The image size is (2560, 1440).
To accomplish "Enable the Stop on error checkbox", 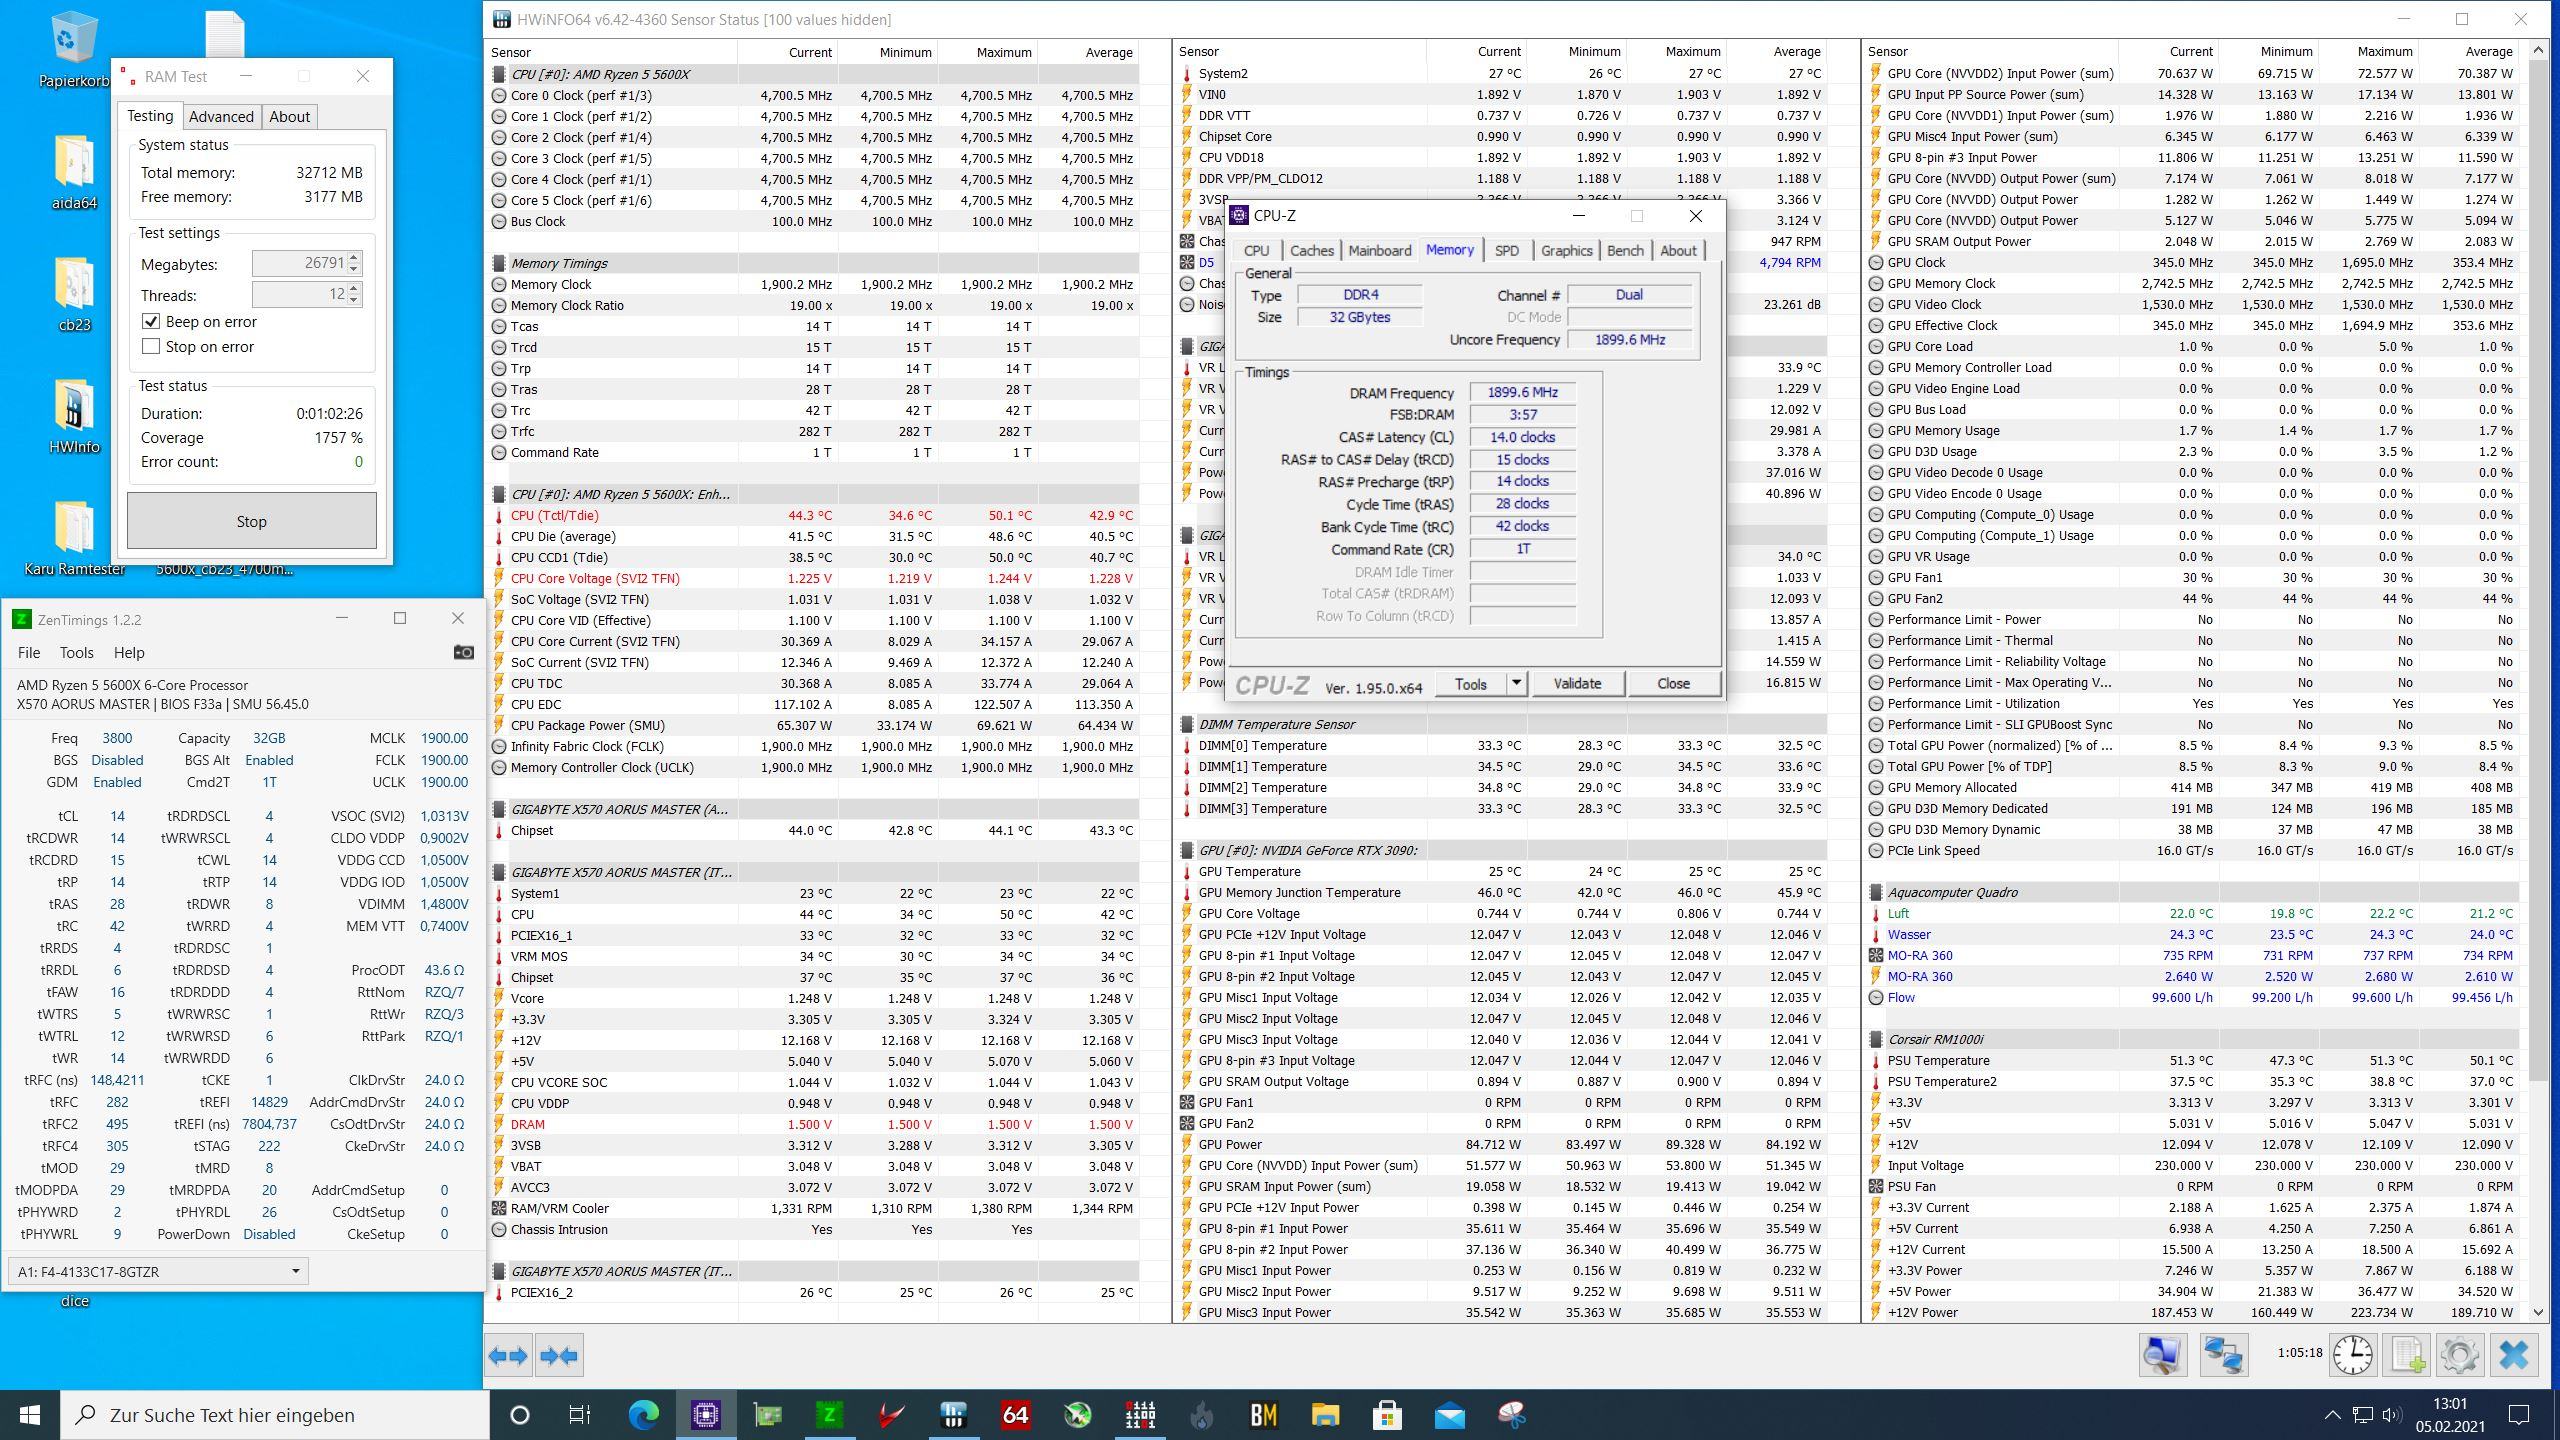I will (151, 346).
